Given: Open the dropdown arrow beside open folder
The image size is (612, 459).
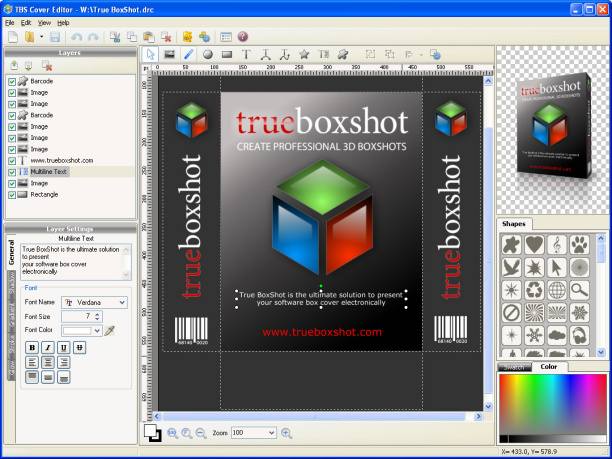Looking at the screenshot, I should (41, 37).
